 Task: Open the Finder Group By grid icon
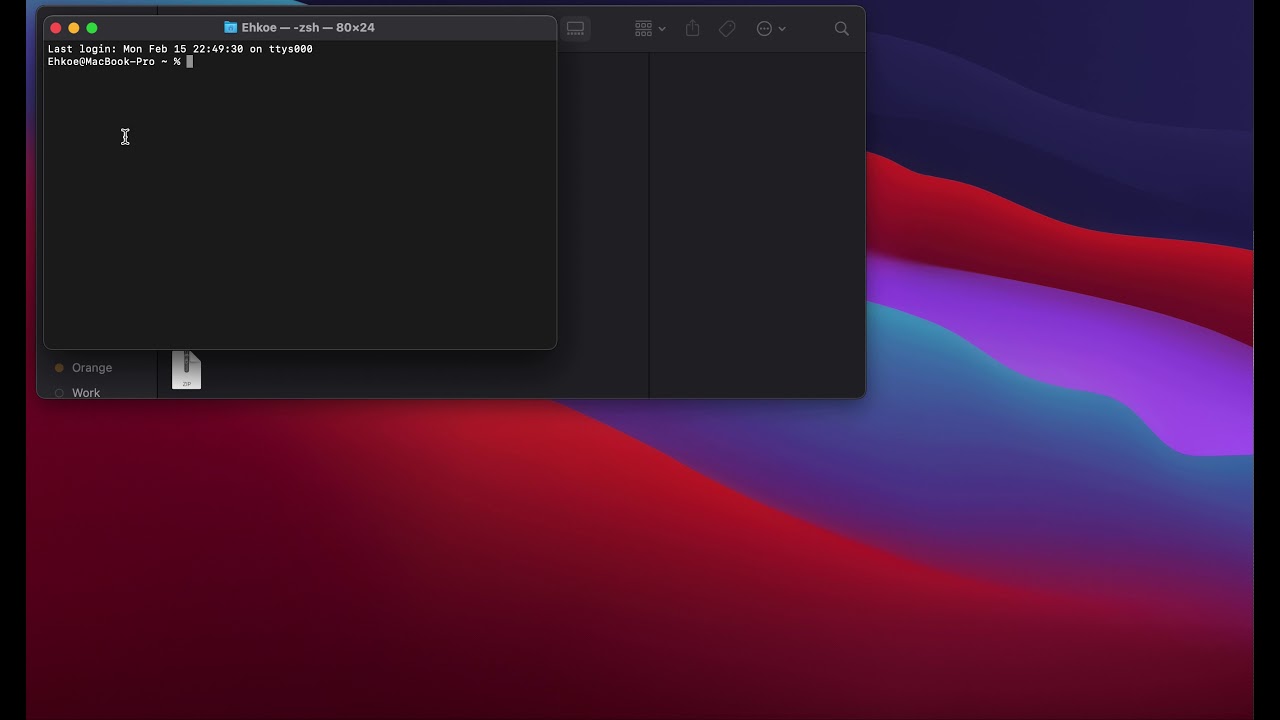point(643,29)
